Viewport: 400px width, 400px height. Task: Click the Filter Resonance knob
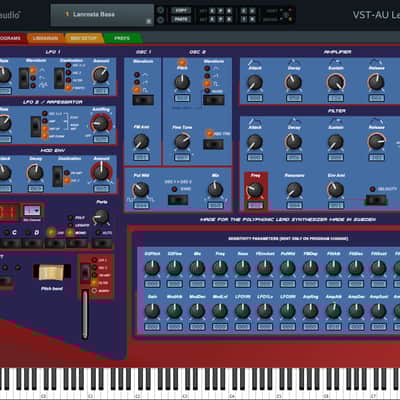point(294,190)
